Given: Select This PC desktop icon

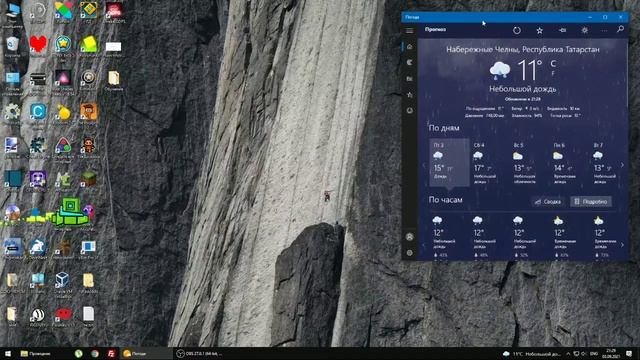Looking at the screenshot, I should coord(13,13).
